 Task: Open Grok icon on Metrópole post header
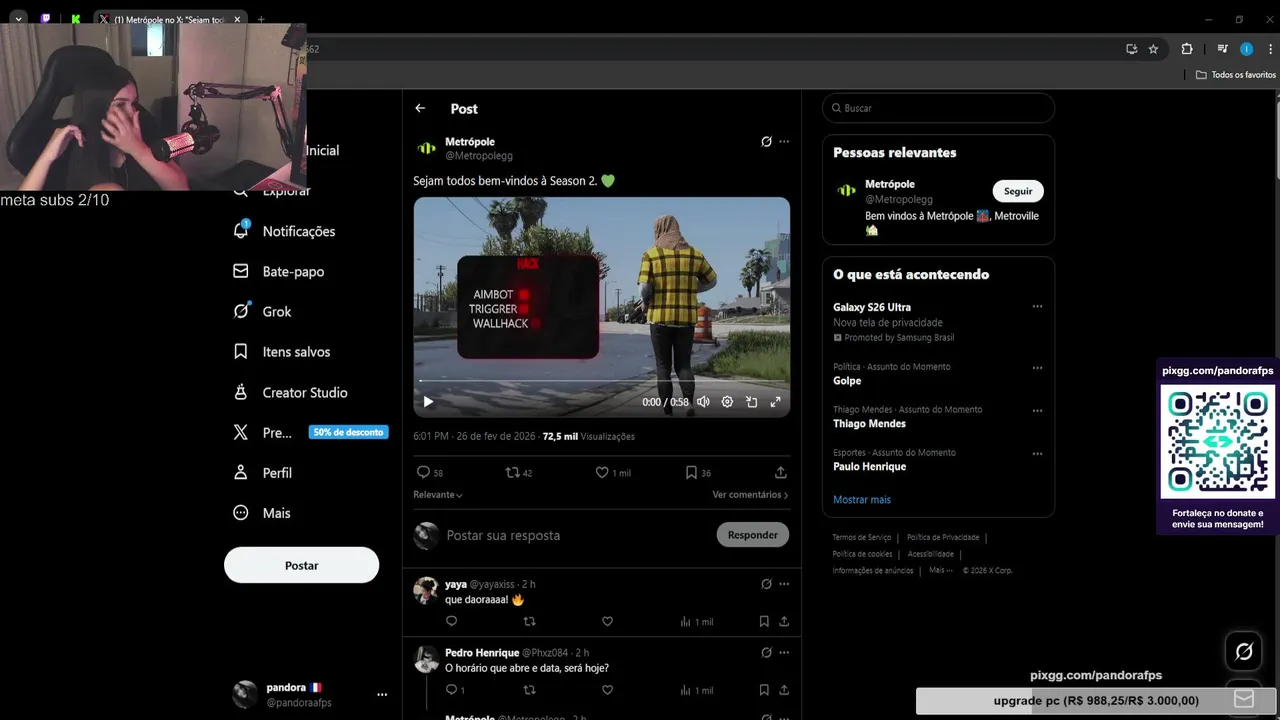[766, 142]
